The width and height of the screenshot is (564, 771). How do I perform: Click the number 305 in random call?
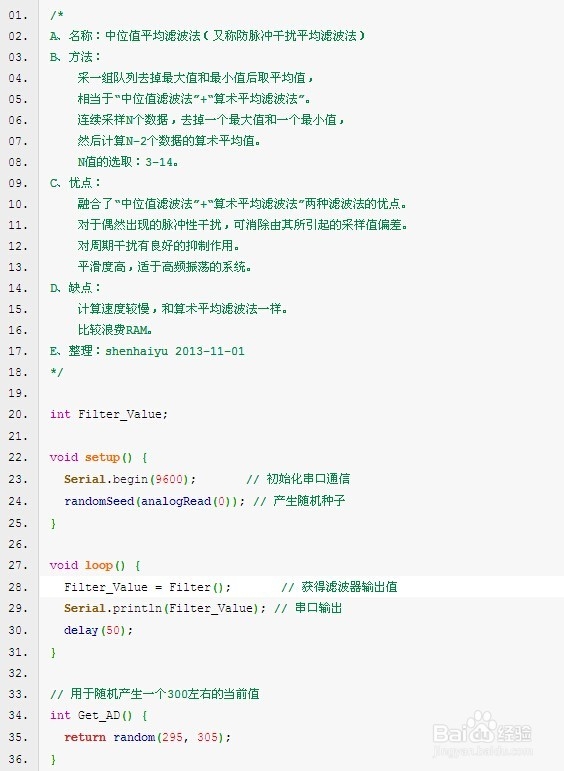[x=207, y=737]
